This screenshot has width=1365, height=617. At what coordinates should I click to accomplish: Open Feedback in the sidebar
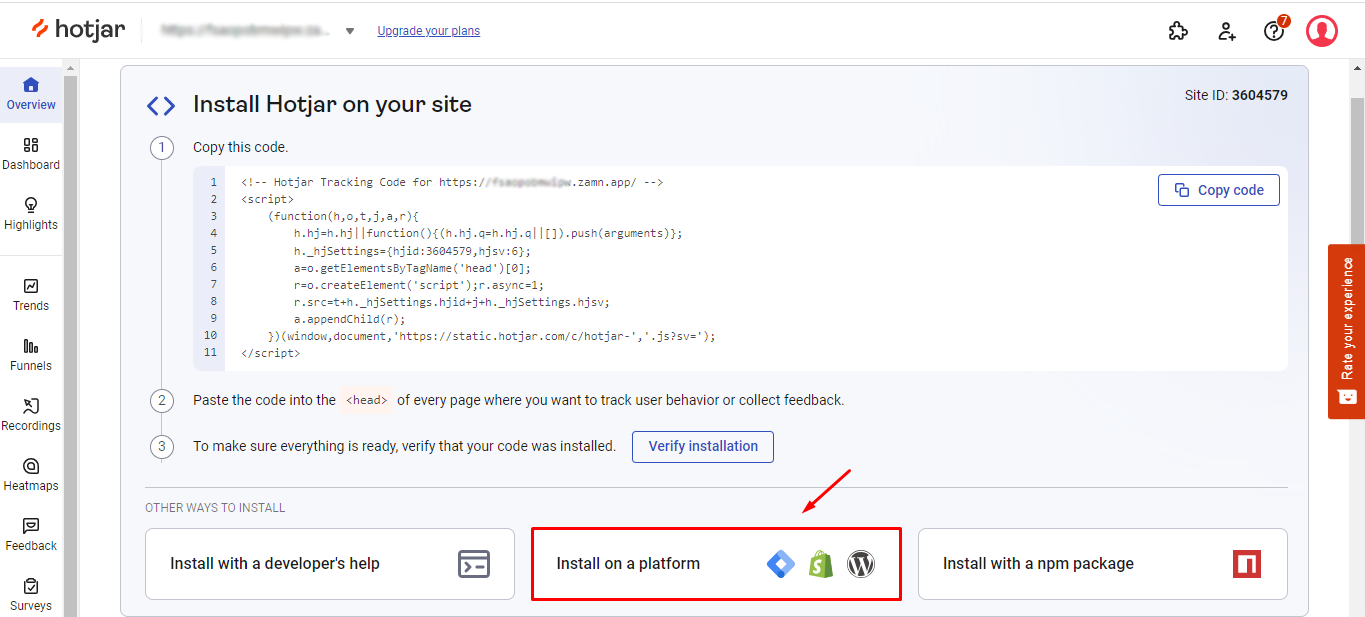(x=31, y=535)
